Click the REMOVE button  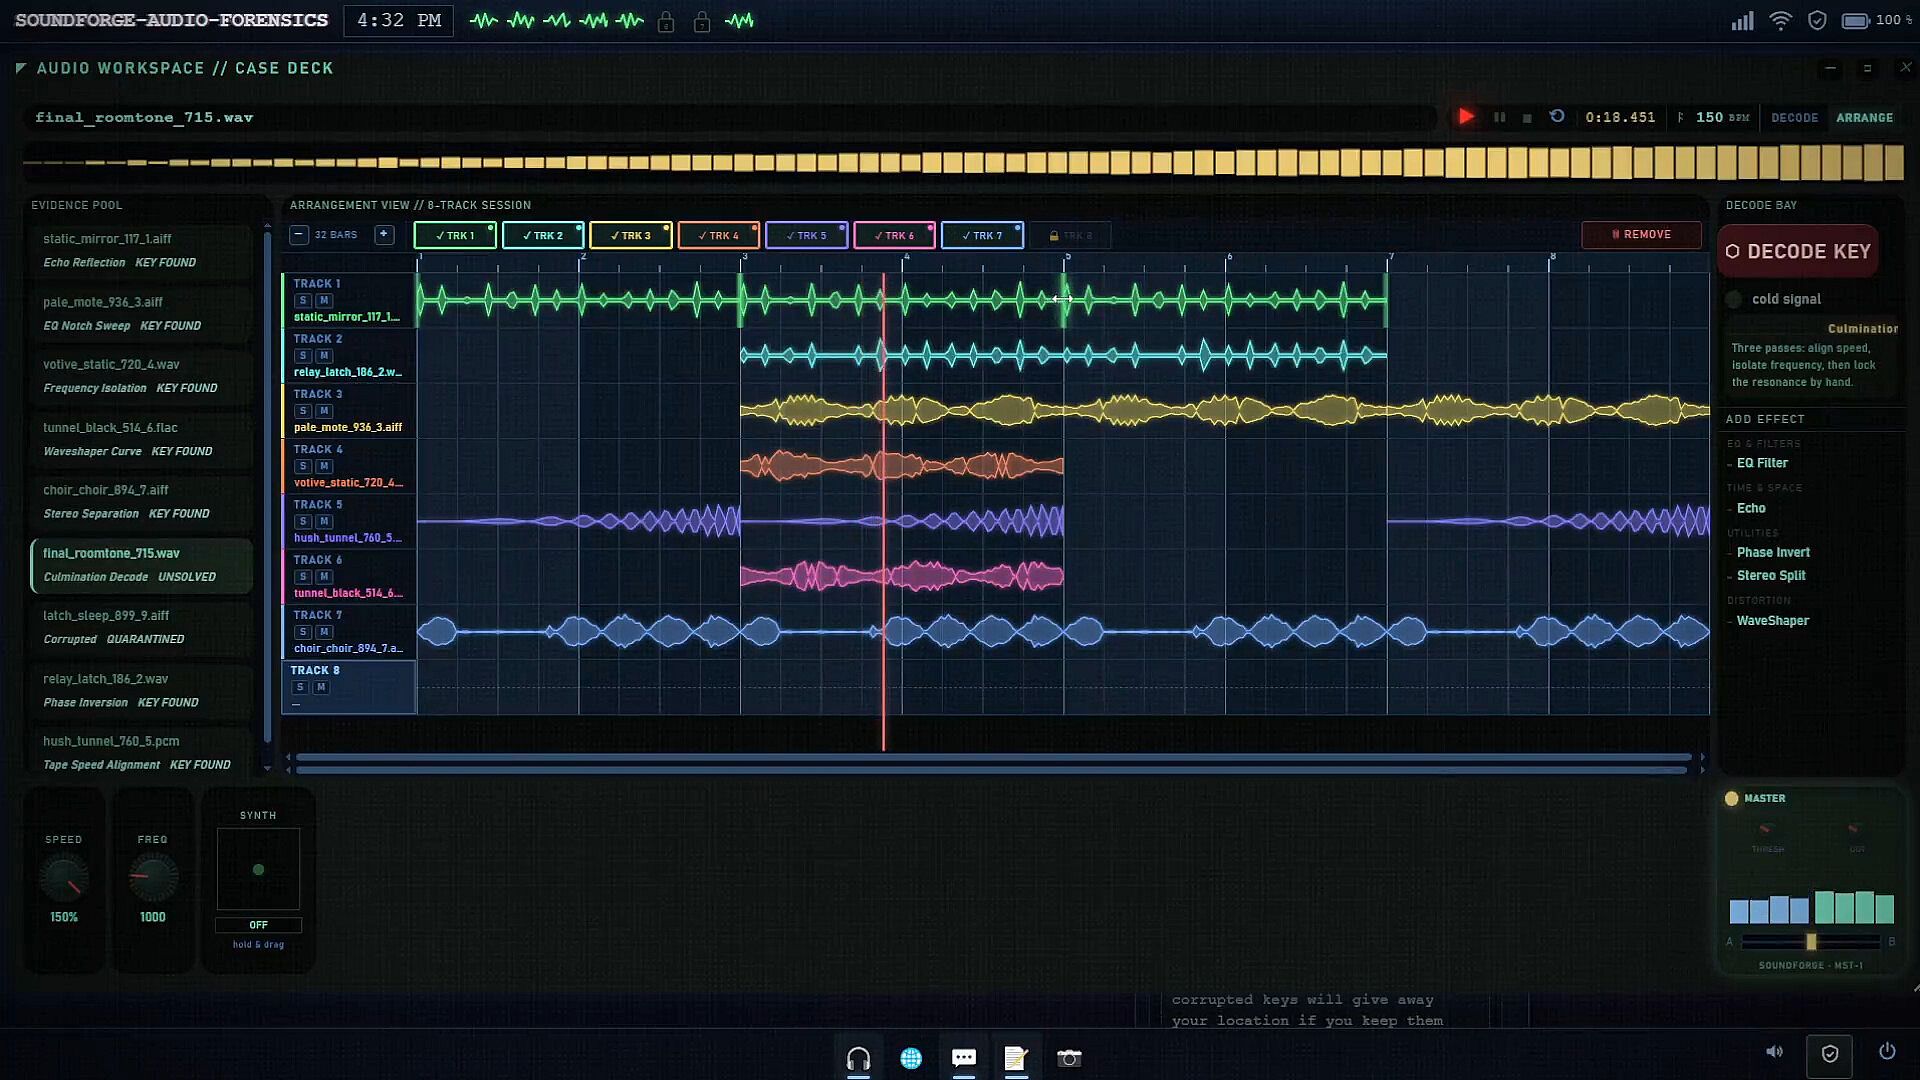pos(1641,235)
